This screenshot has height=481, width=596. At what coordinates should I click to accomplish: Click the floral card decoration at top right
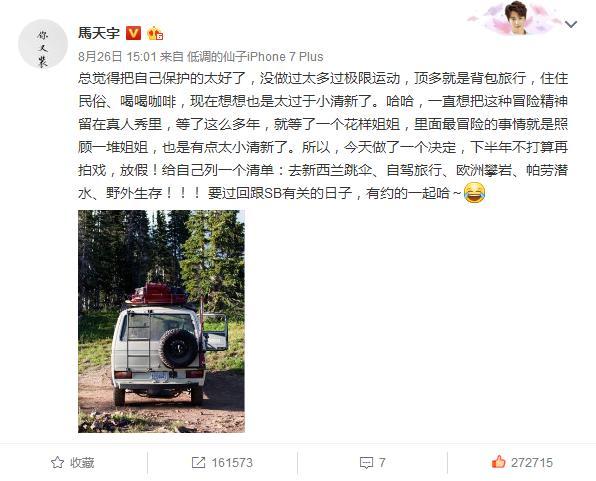click(514, 17)
